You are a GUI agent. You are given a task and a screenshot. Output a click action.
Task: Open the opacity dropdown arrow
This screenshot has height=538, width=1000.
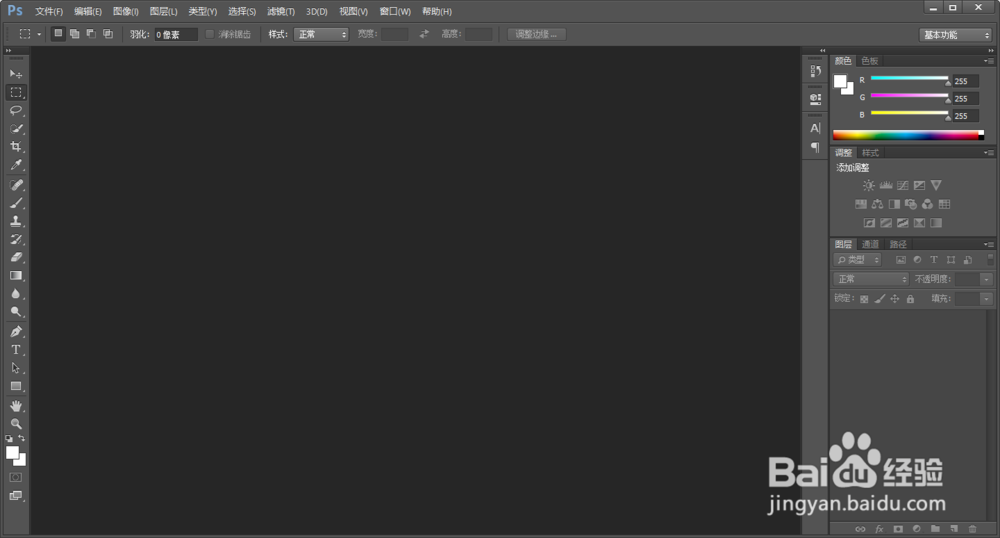[x=987, y=279]
